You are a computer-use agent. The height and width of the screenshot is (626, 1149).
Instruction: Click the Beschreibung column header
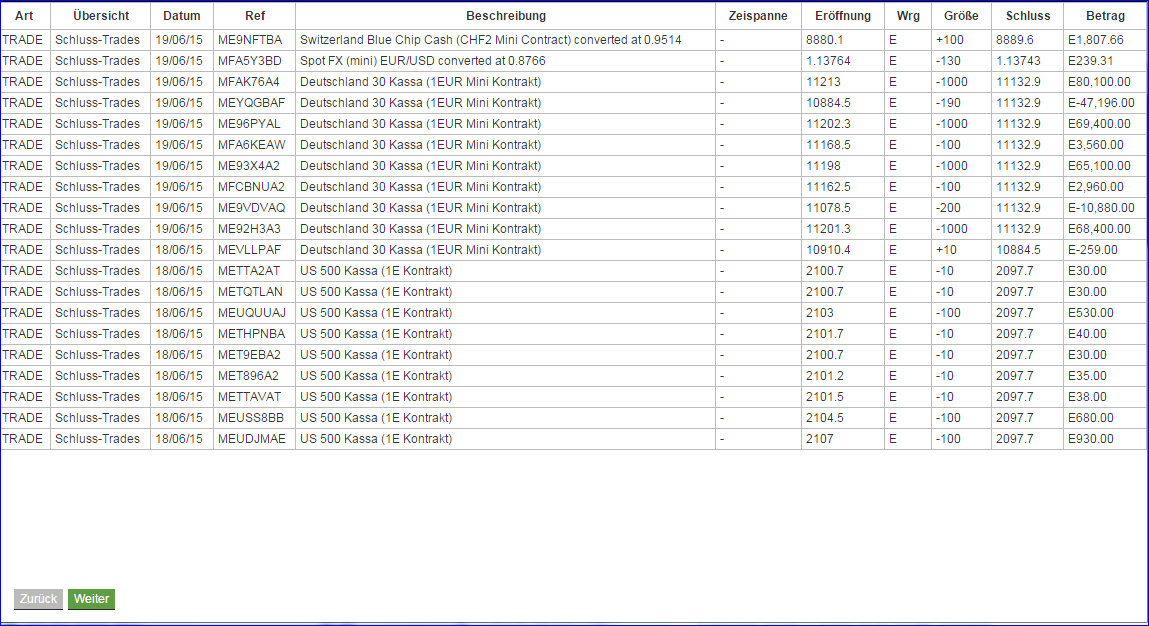[x=503, y=15]
